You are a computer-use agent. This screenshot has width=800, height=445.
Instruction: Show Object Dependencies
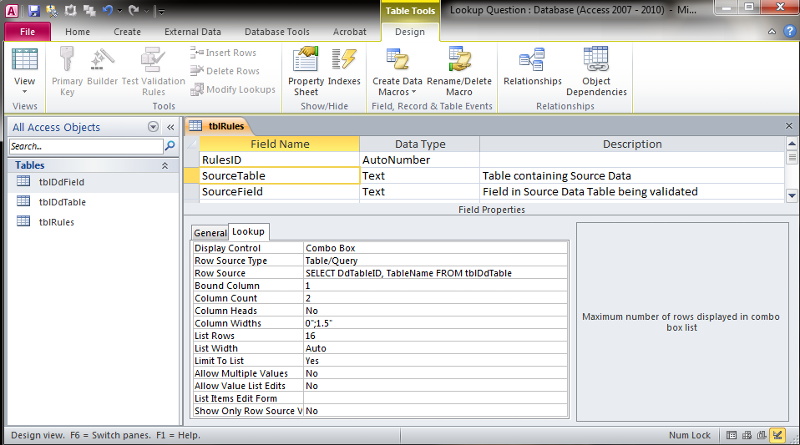(x=596, y=71)
